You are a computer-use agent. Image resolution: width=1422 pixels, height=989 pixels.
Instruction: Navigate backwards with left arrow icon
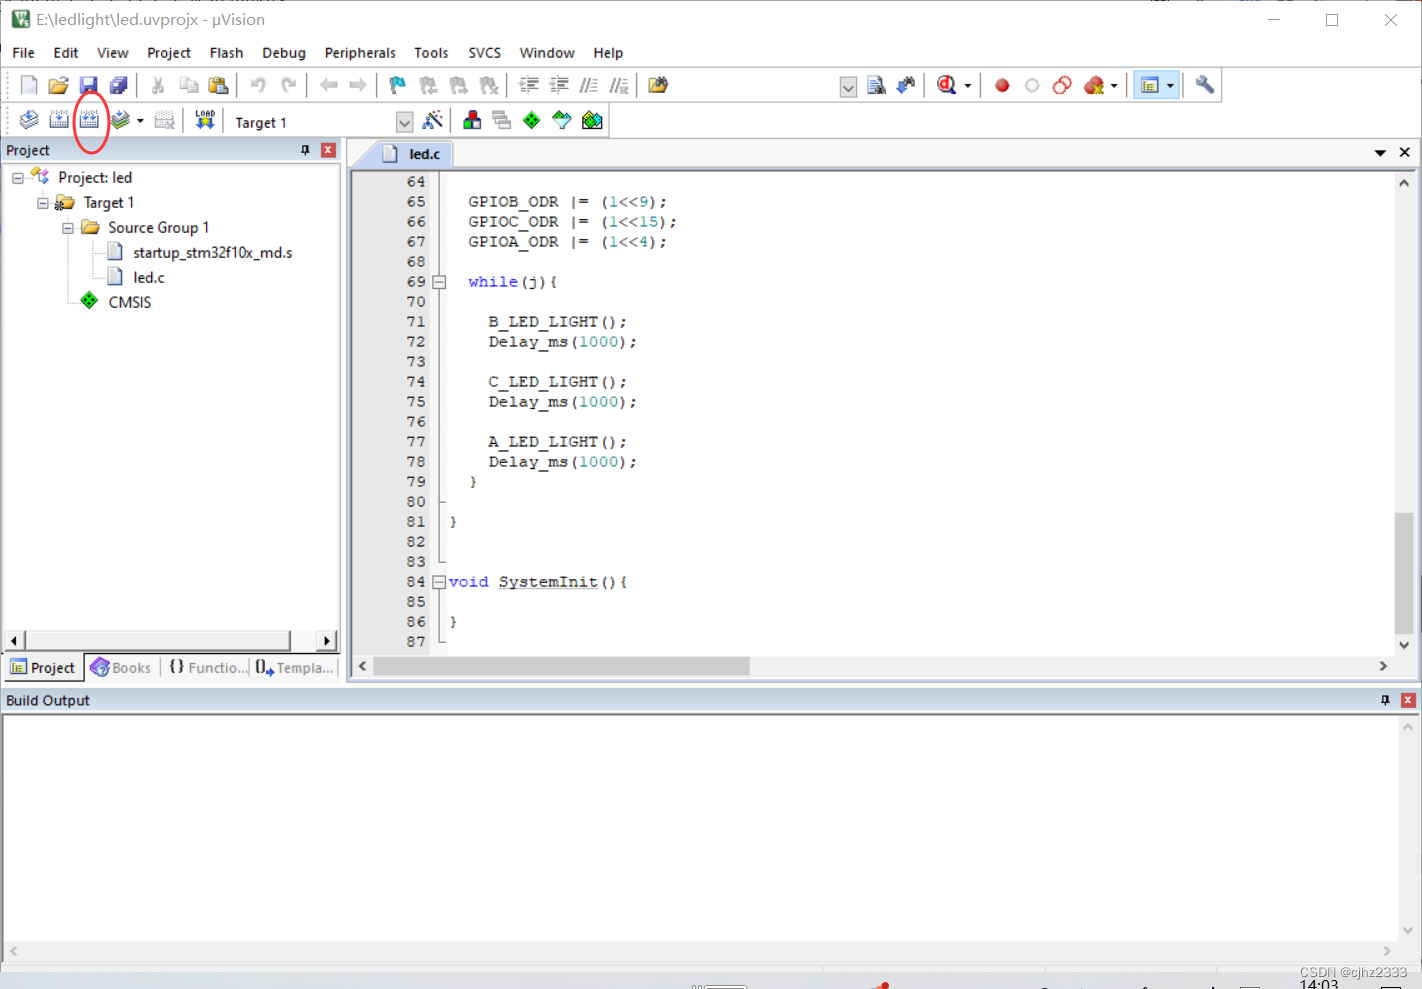pos(328,86)
